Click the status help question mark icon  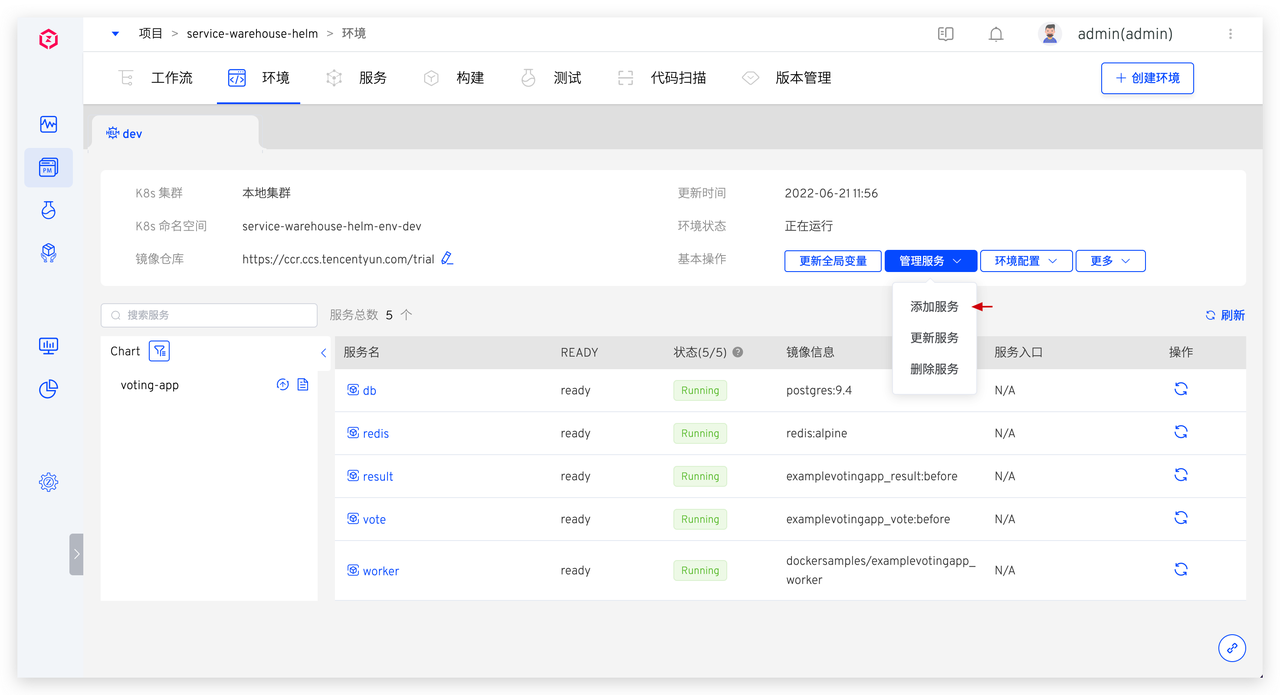coord(738,352)
